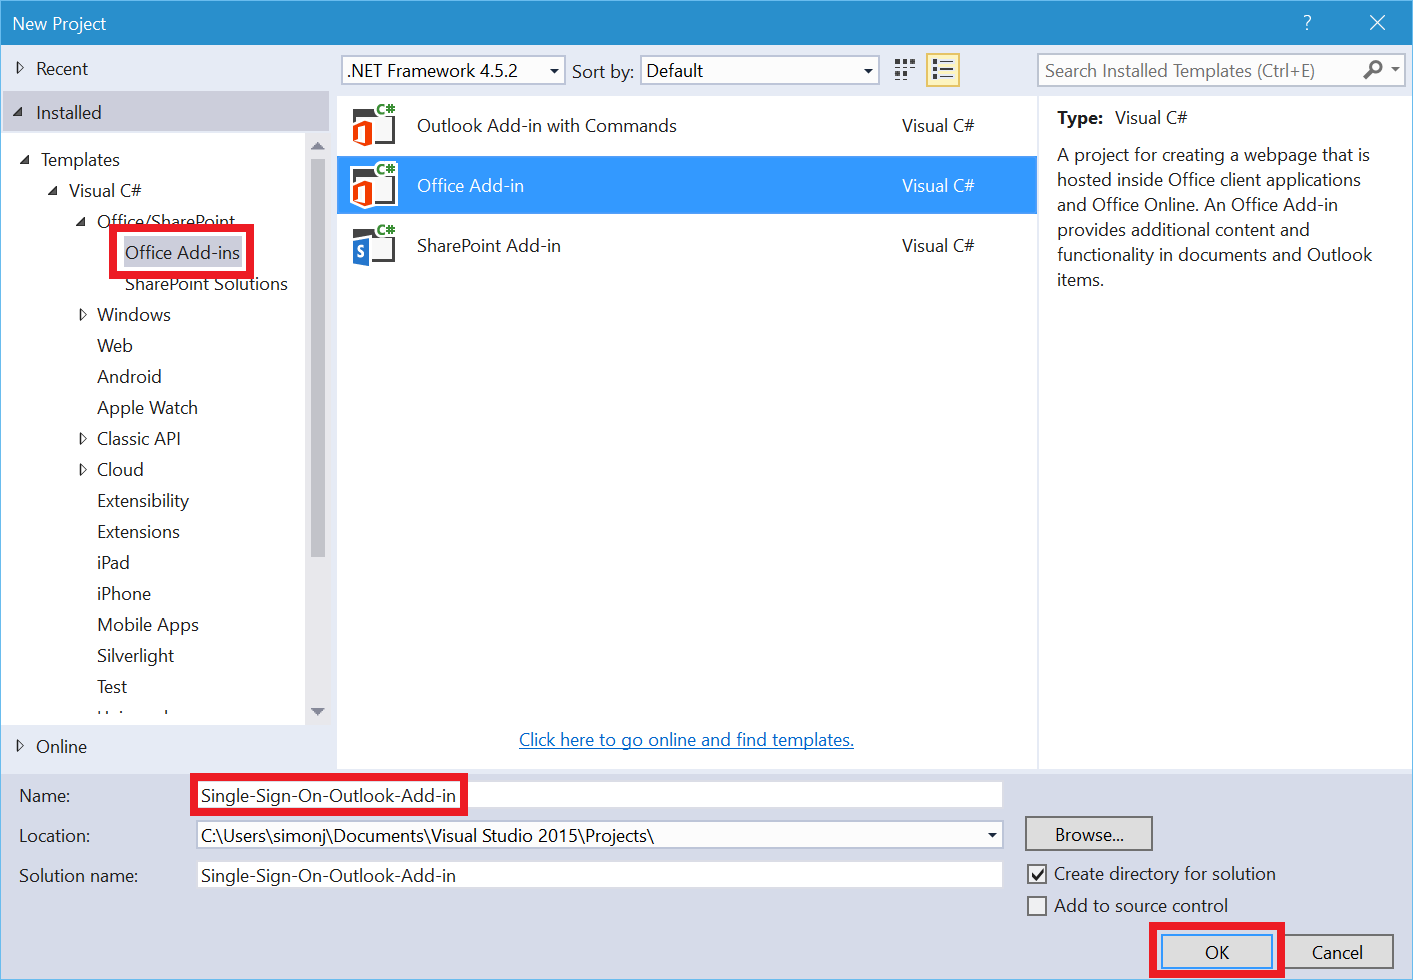Open the online templates link
1413x980 pixels.
point(686,740)
